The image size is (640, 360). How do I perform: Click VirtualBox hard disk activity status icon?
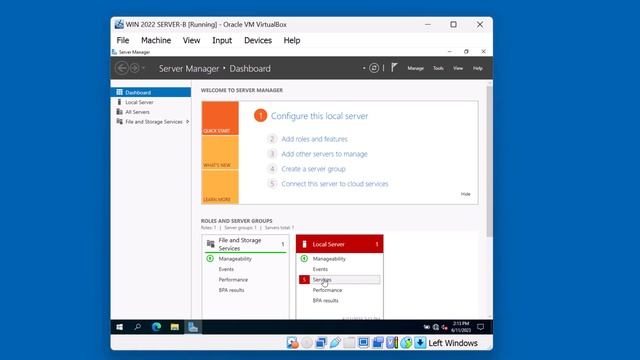click(x=292, y=343)
